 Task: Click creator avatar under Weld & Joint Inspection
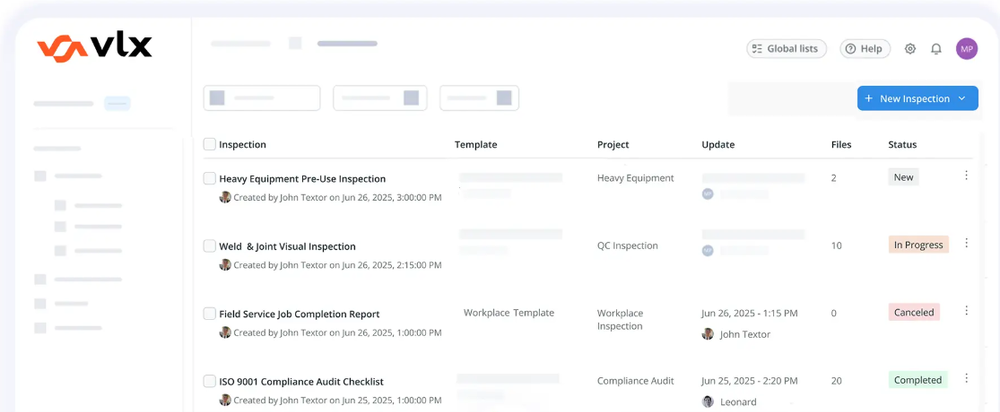225,265
